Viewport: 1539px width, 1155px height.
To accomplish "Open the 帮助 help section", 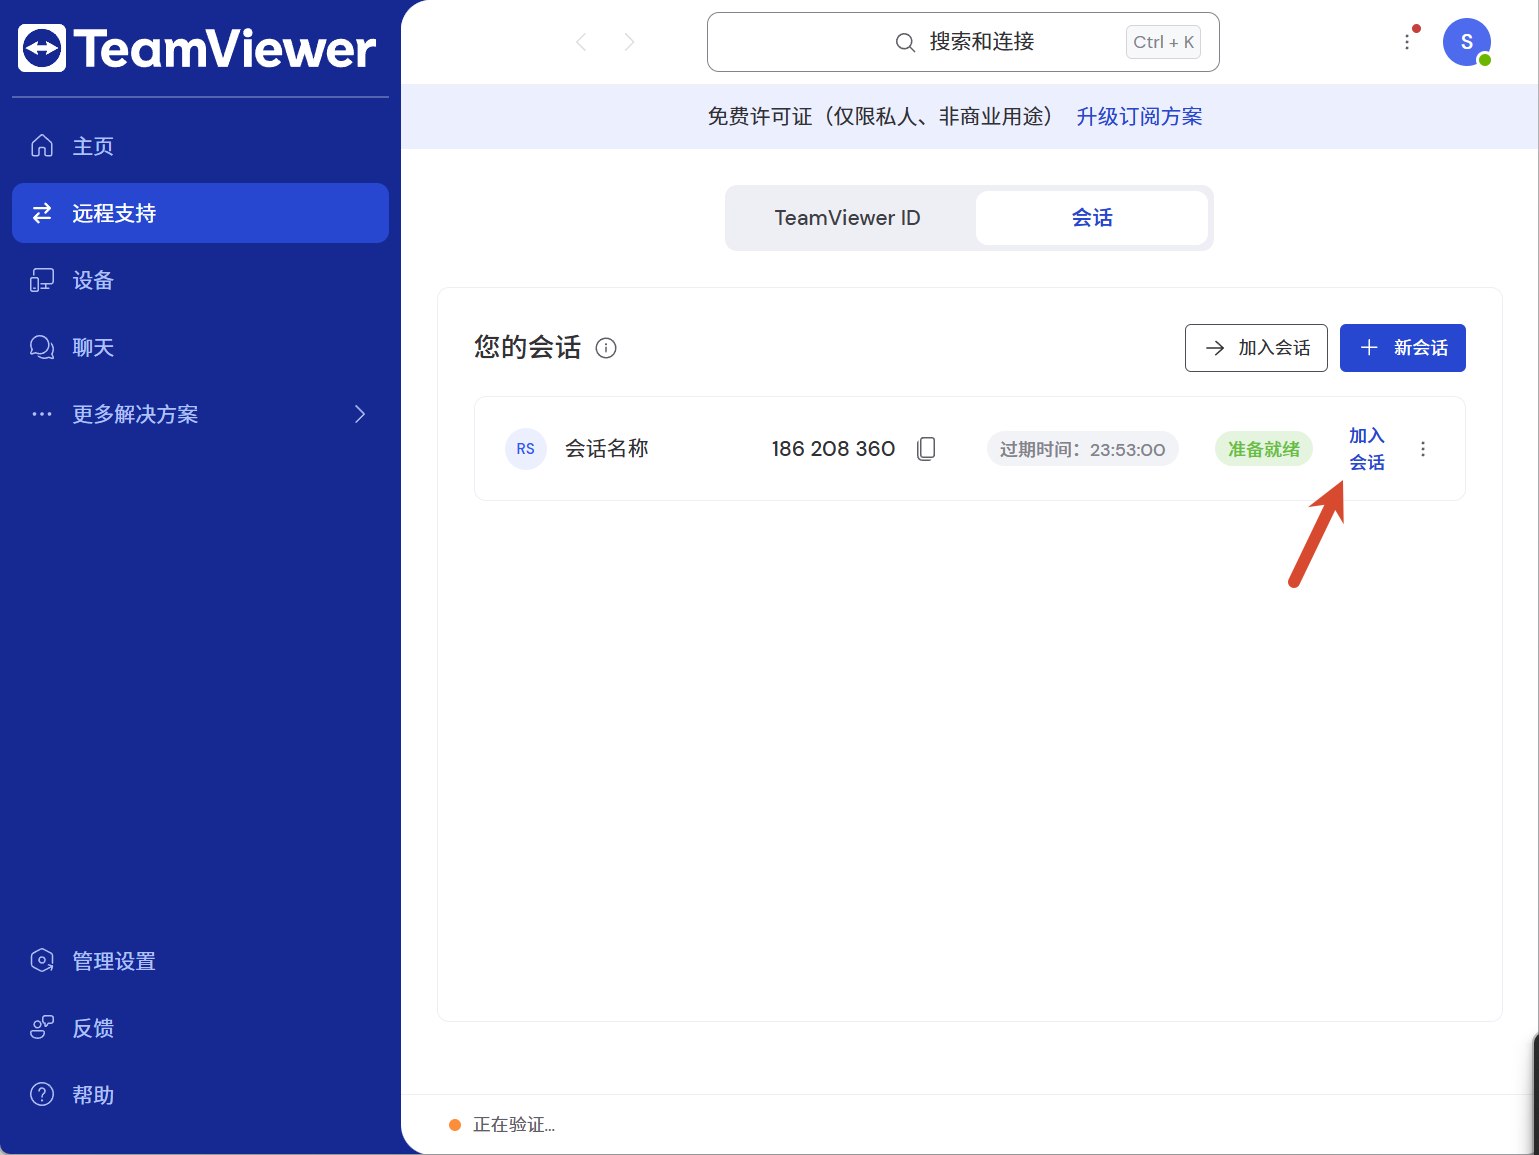I will pyautogui.click(x=200, y=1095).
